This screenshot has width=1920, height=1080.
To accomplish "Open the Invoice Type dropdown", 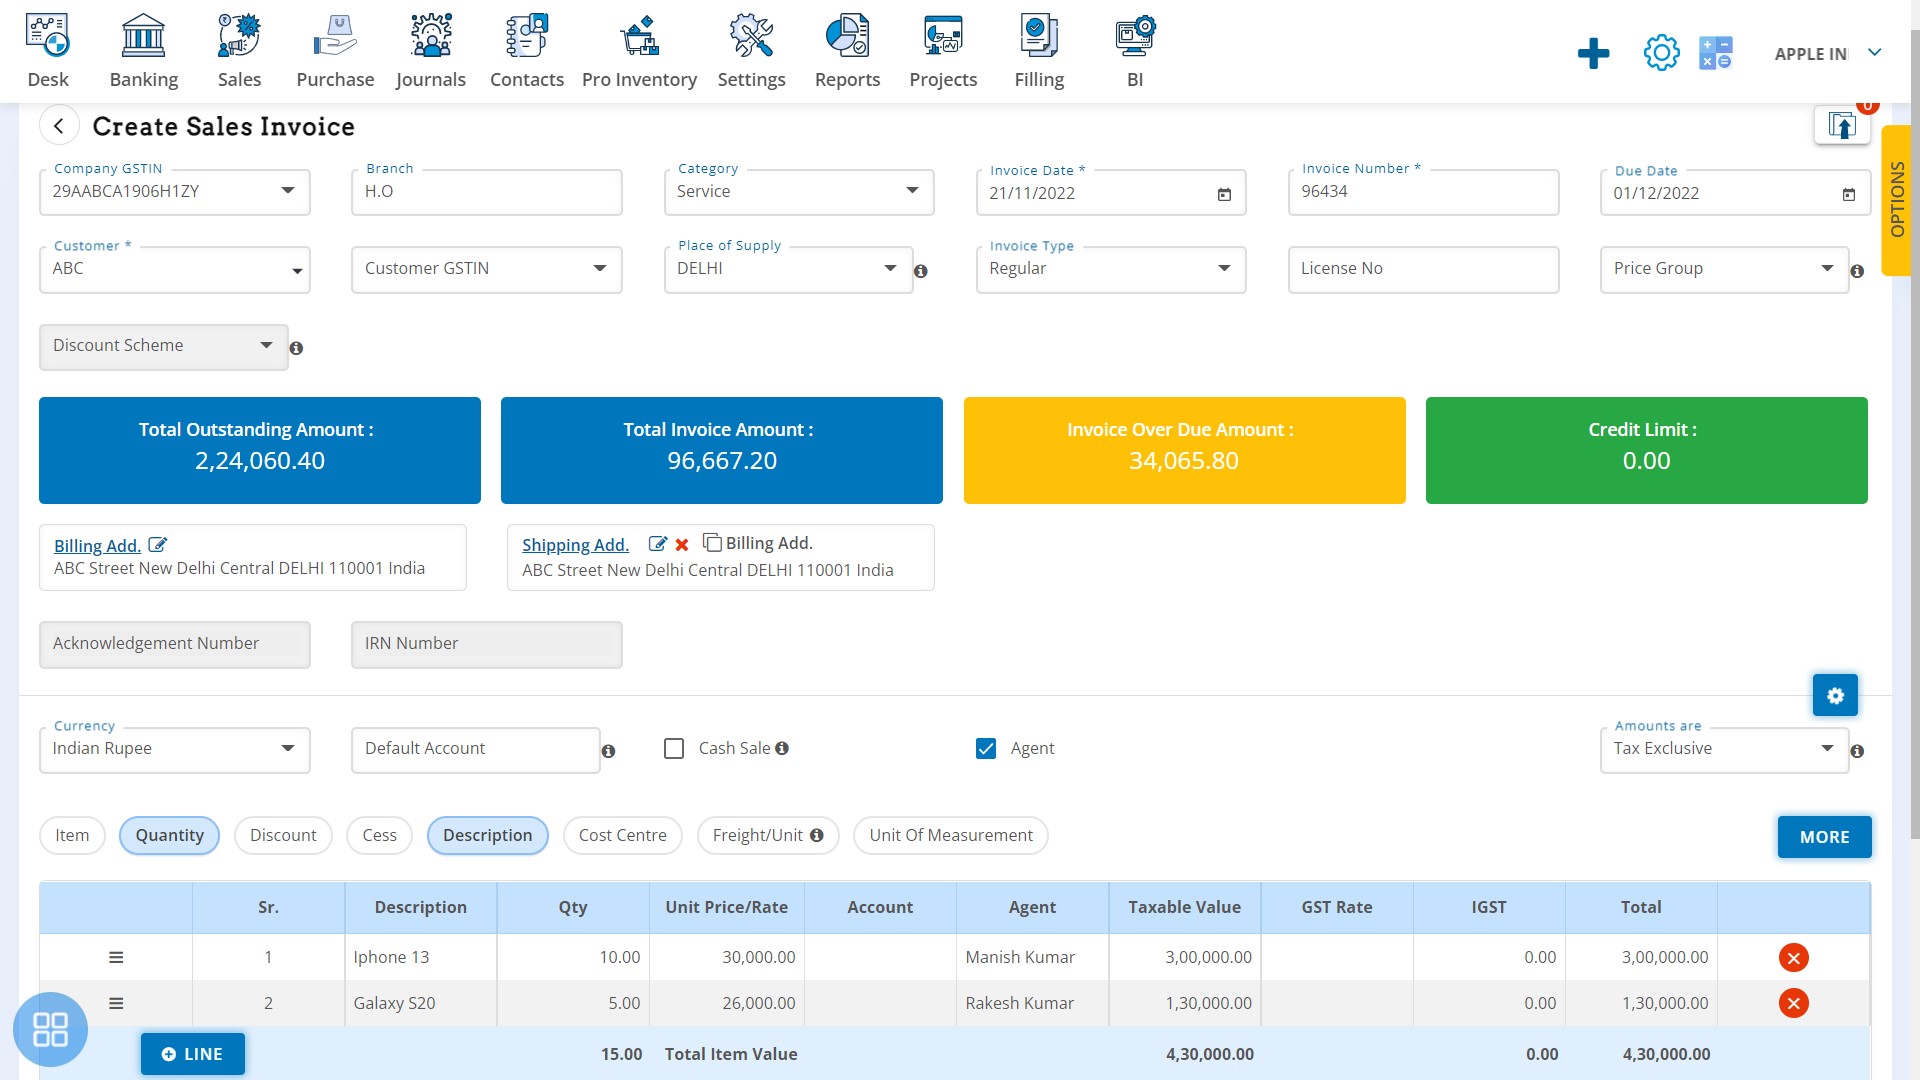I will pyautogui.click(x=1111, y=269).
